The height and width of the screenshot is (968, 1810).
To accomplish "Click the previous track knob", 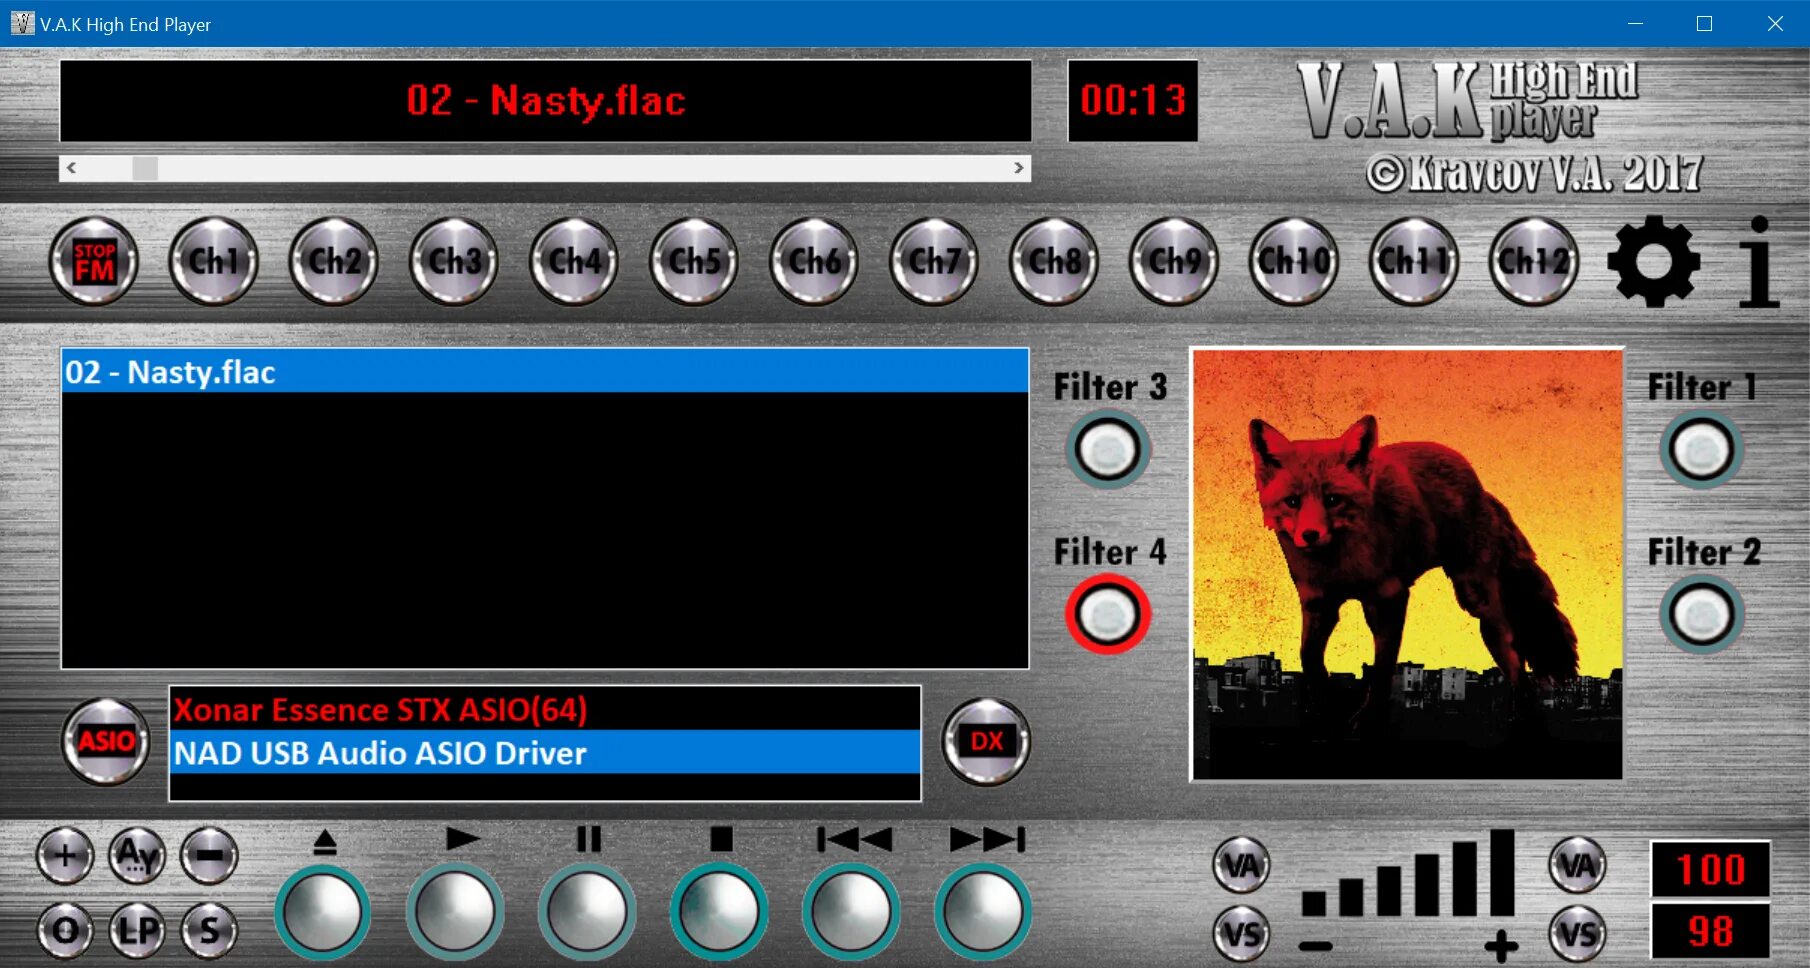I will pos(851,912).
